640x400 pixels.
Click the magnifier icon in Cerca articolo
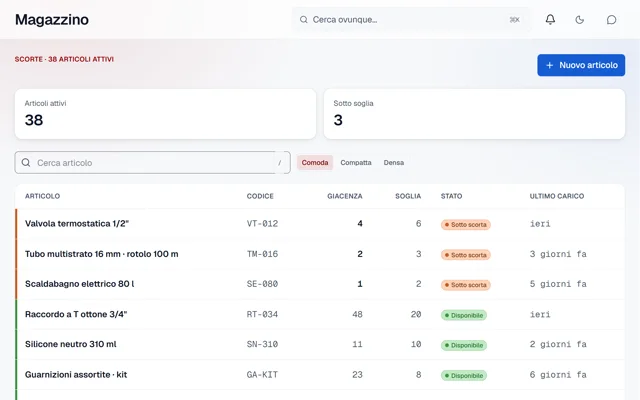click(26, 162)
